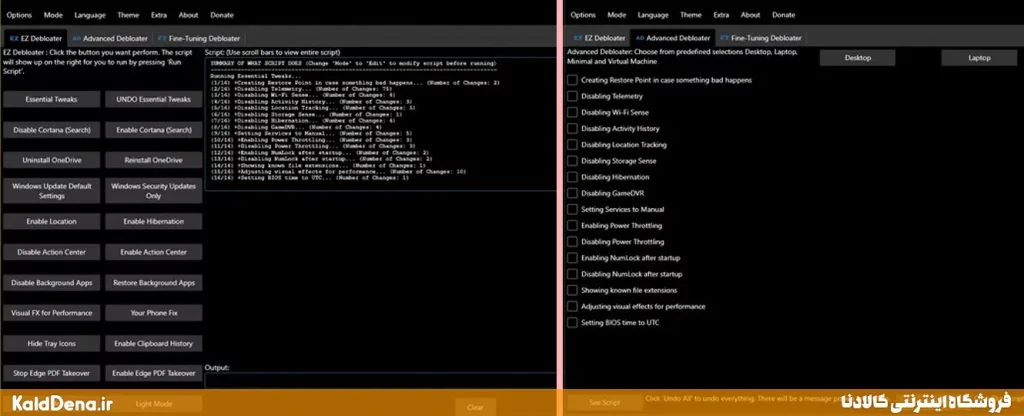1024x416 pixels.
Task: Open Mode menu in the right window
Action: click(x=616, y=15)
